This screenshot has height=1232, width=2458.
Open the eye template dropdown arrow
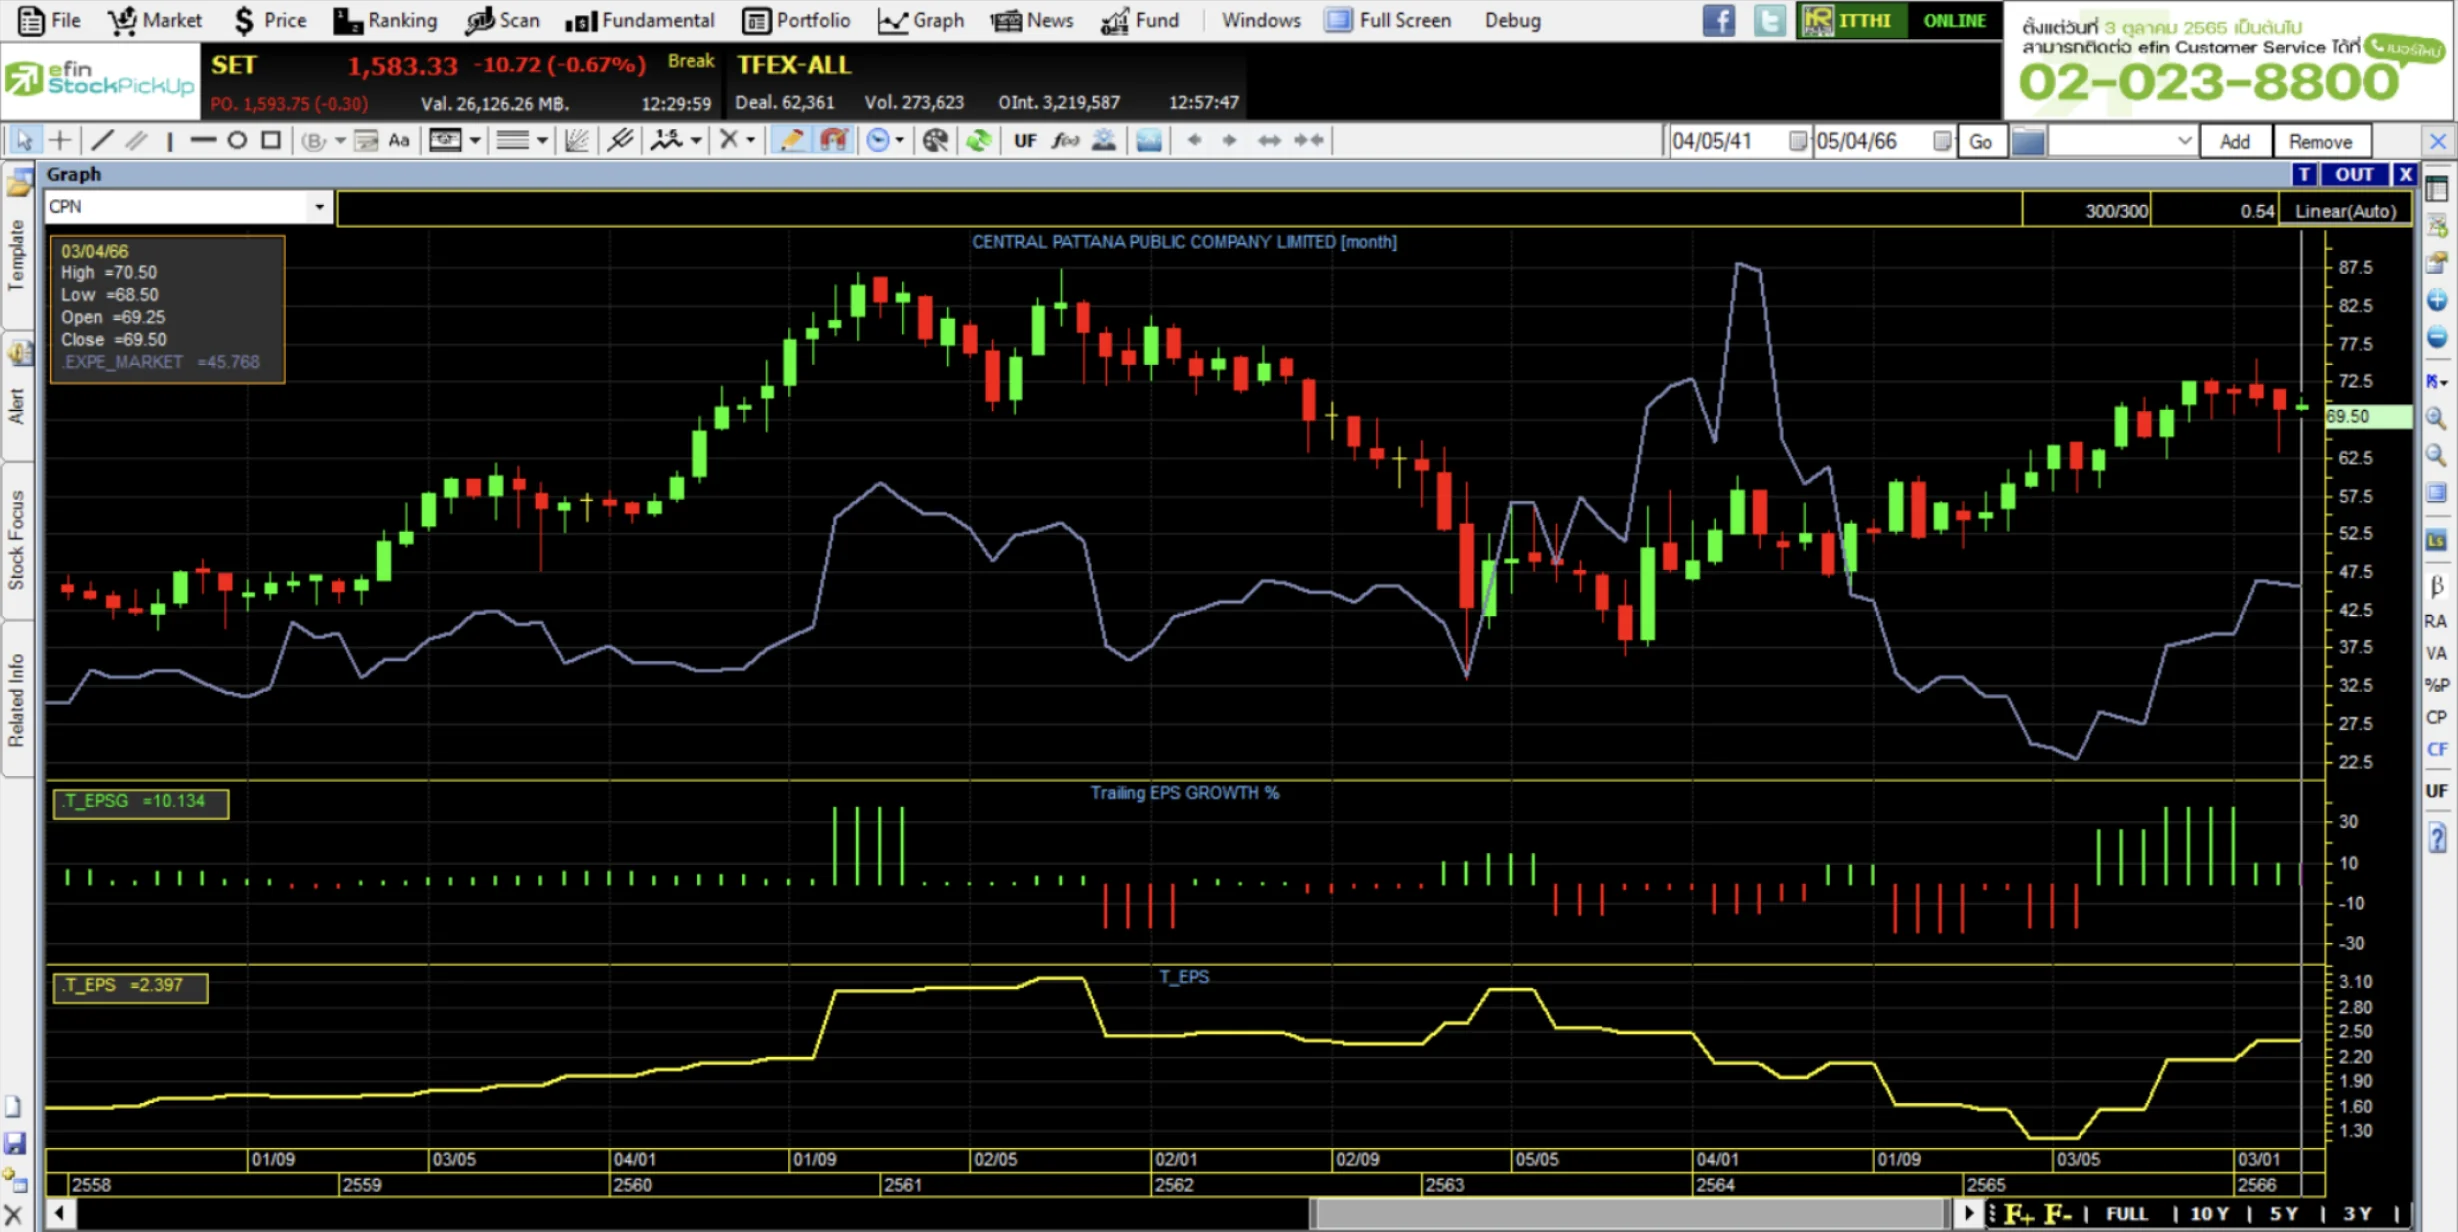coord(475,141)
